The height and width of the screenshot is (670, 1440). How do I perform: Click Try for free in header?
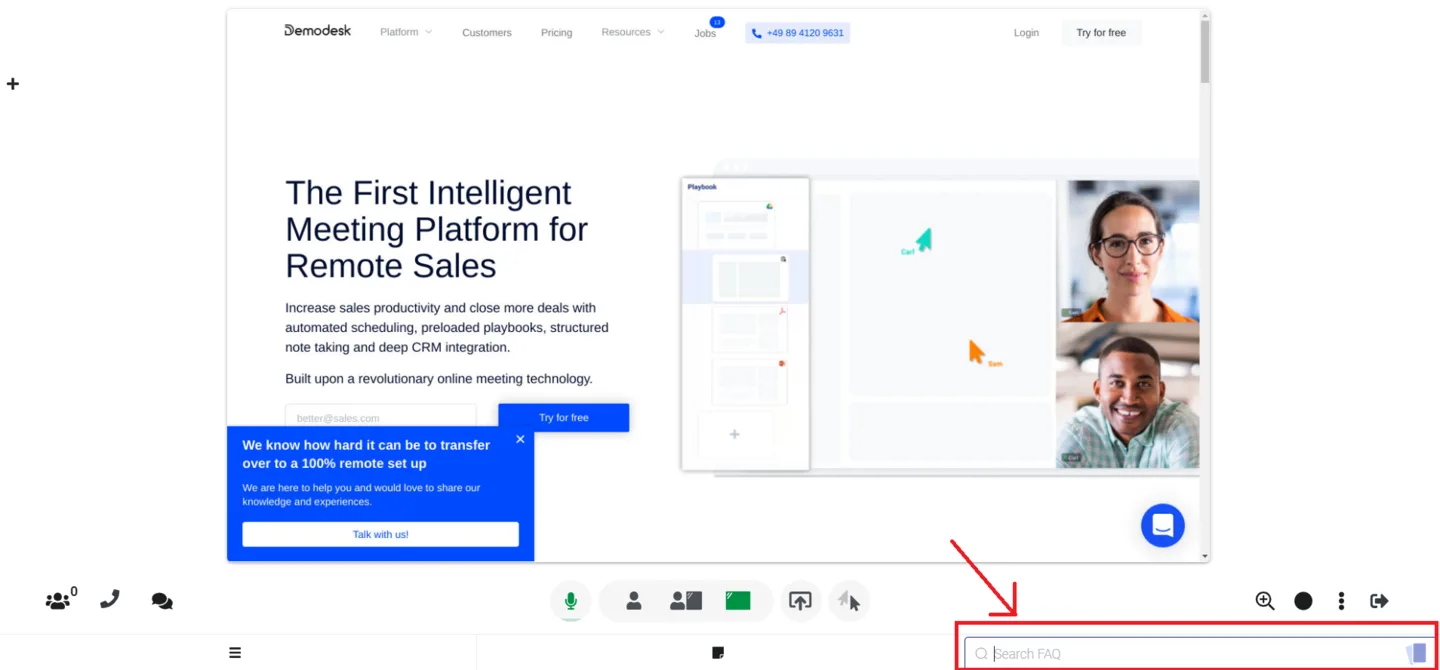pyautogui.click(x=1101, y=33)
